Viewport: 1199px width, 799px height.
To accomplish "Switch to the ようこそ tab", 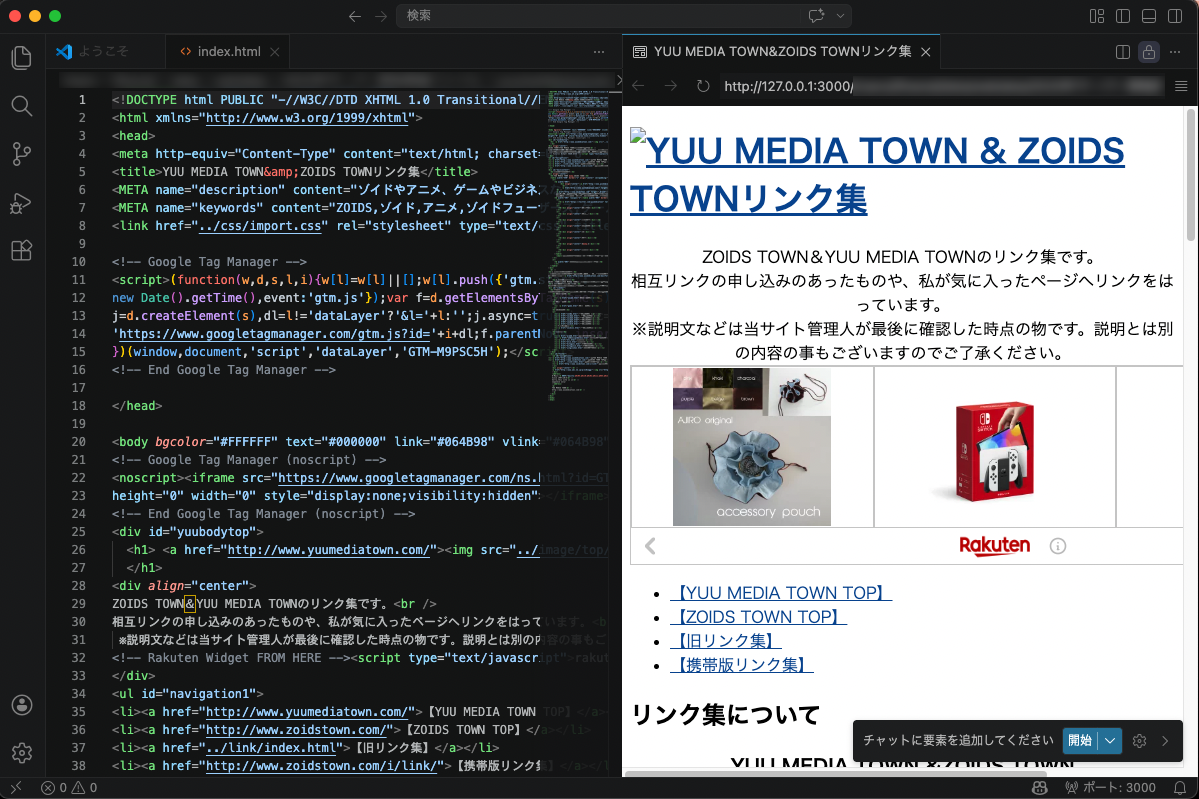I will pyautogui.click(x=103, y=51).
